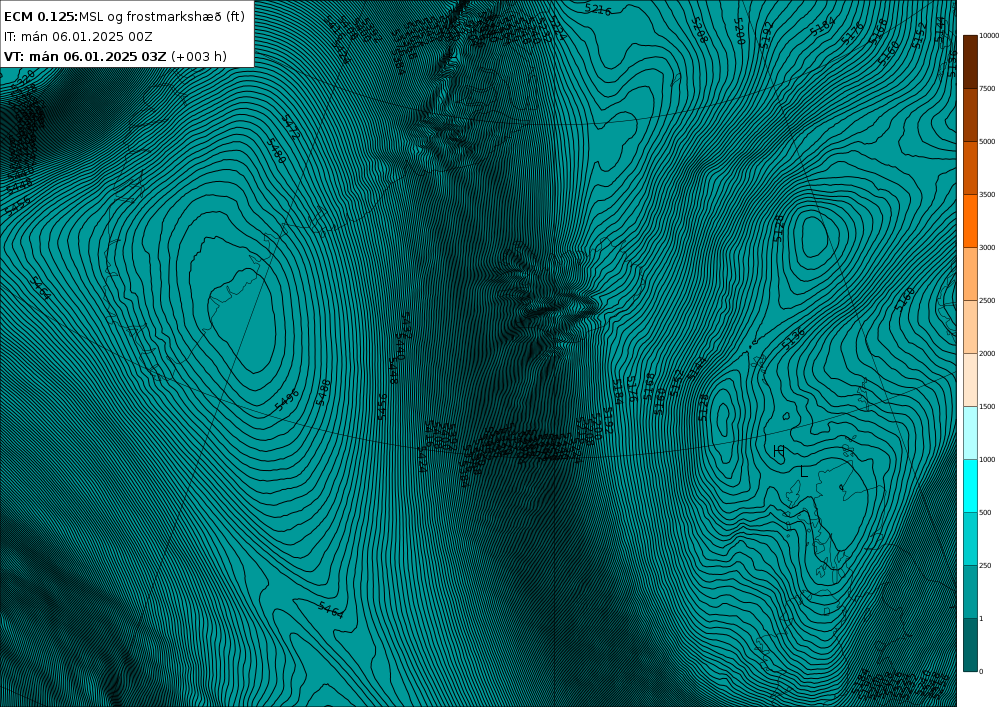Click the '10000' colorbar tick label

tap(989, 36)
